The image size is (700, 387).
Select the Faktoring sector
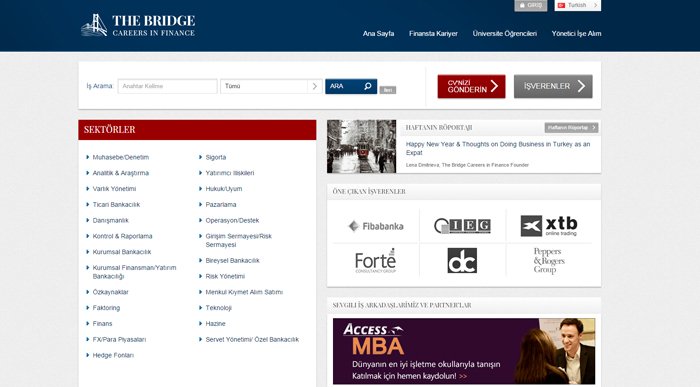(x=106, y=308)
